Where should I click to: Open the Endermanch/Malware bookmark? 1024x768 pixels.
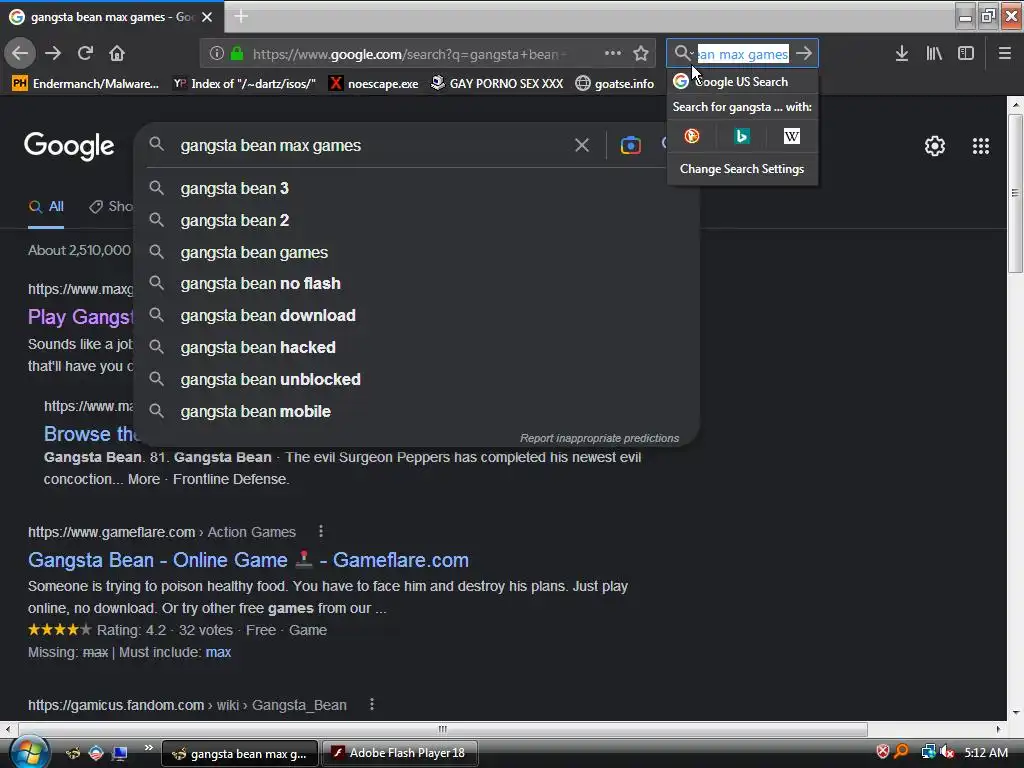(x=86, y=84)
